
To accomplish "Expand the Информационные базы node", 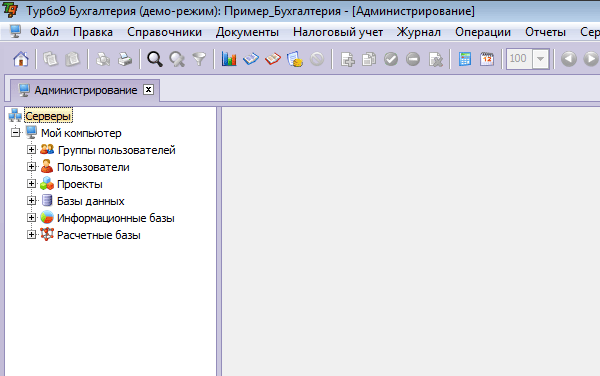I will 31,218.
